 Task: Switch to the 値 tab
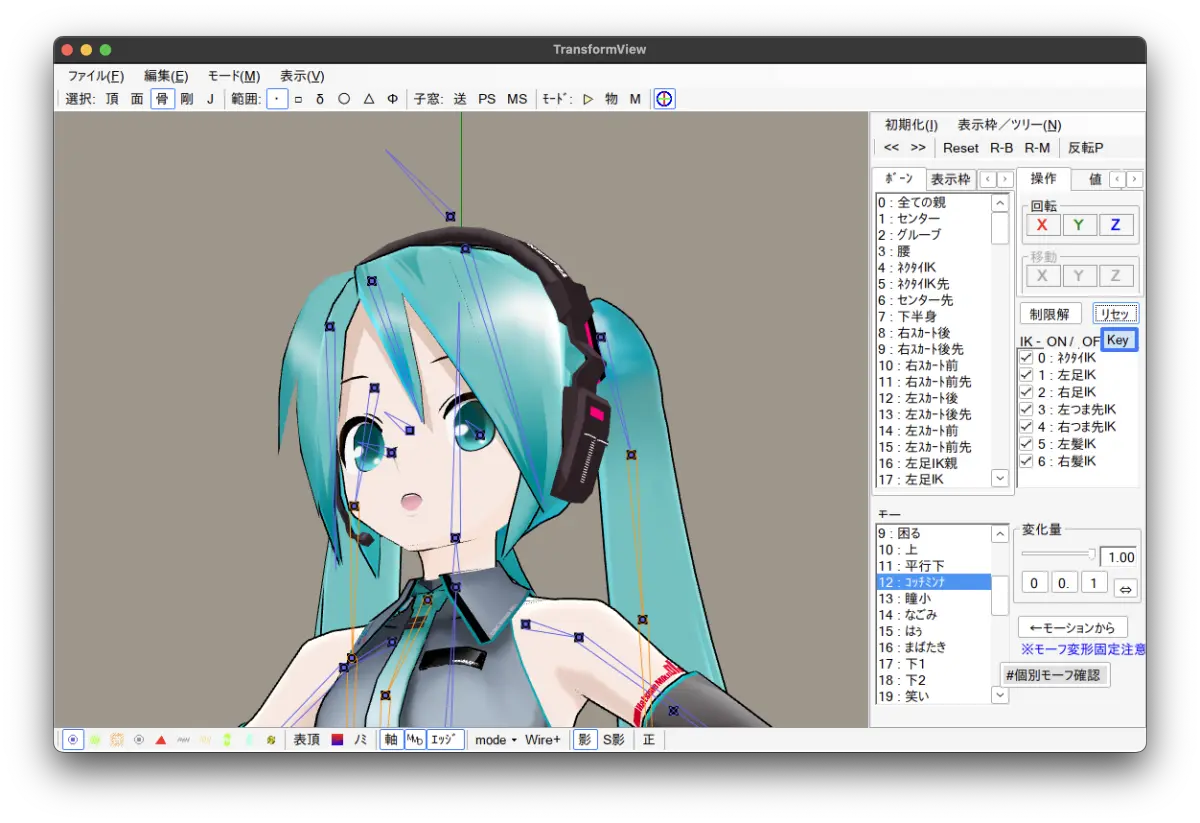tap(1095, 179)
